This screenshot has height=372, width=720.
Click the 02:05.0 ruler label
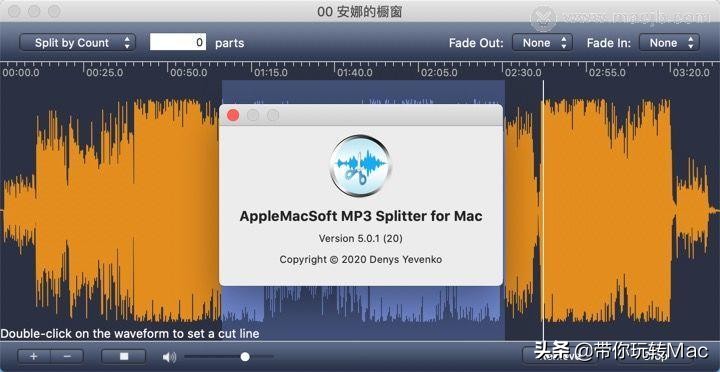tap(440, 73)
